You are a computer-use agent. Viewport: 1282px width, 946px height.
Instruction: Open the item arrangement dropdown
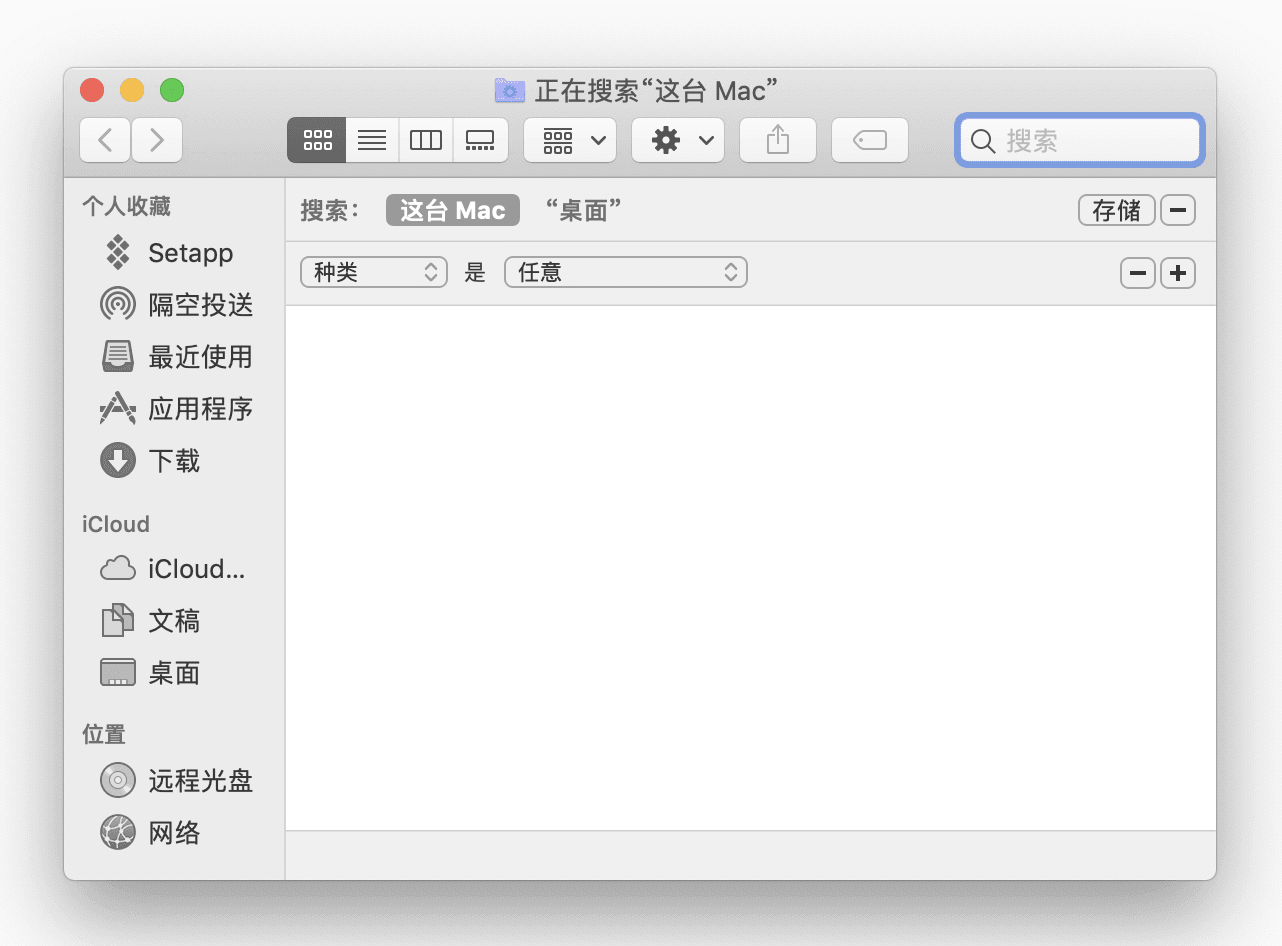click(569, 140)
